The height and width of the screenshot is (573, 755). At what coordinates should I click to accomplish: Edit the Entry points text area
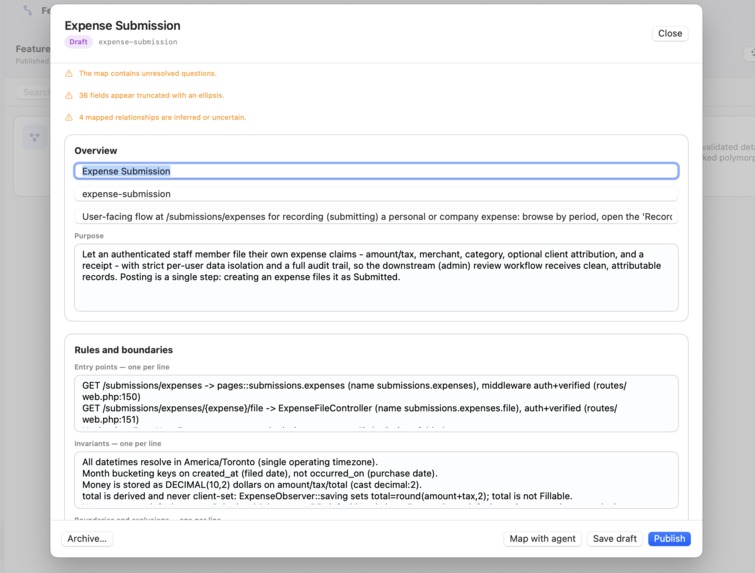376,403
